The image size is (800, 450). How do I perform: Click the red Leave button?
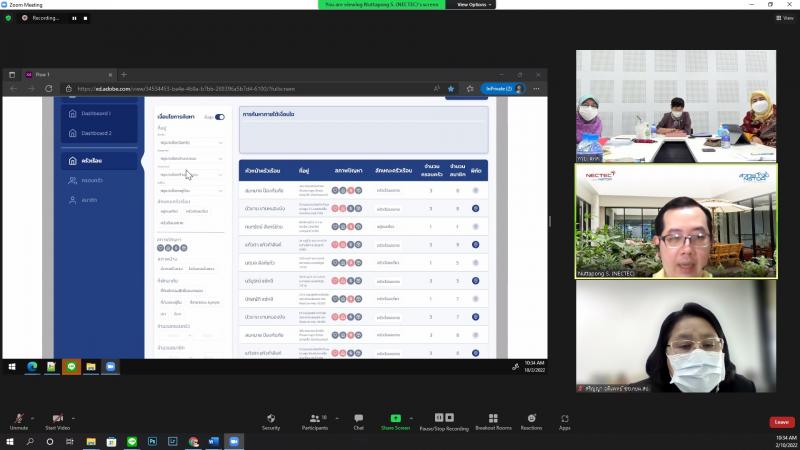[782, 422]
